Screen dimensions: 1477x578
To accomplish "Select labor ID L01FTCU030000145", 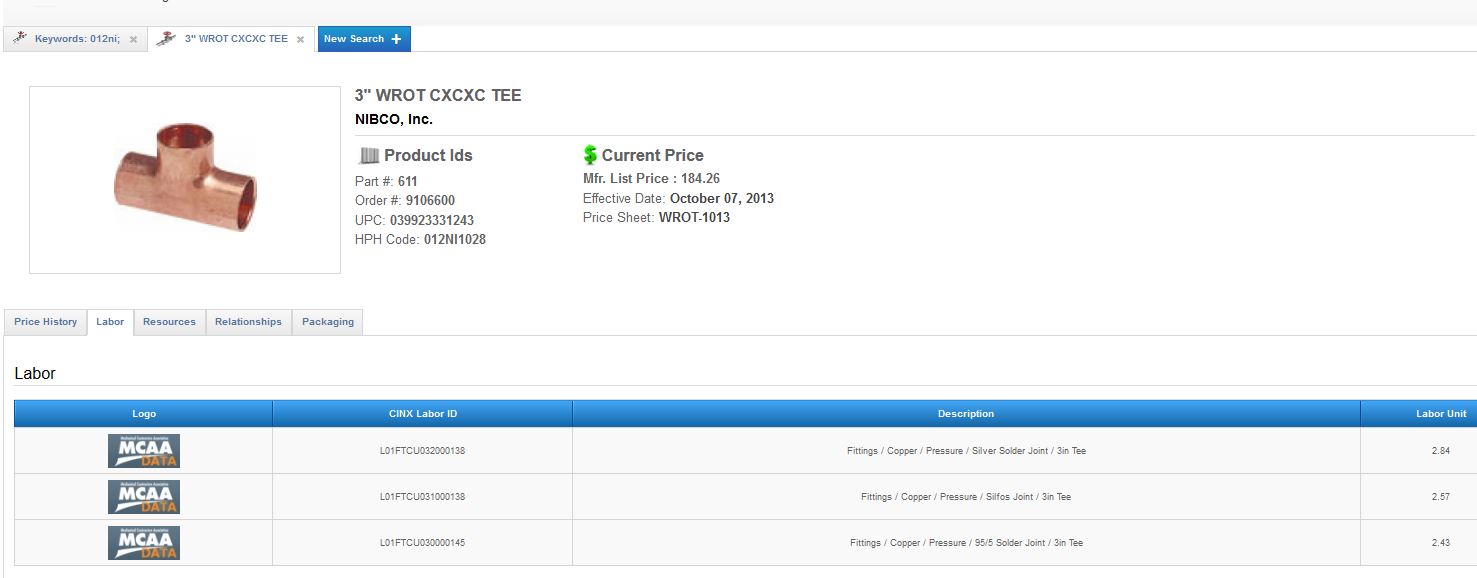I will [422, 543].
